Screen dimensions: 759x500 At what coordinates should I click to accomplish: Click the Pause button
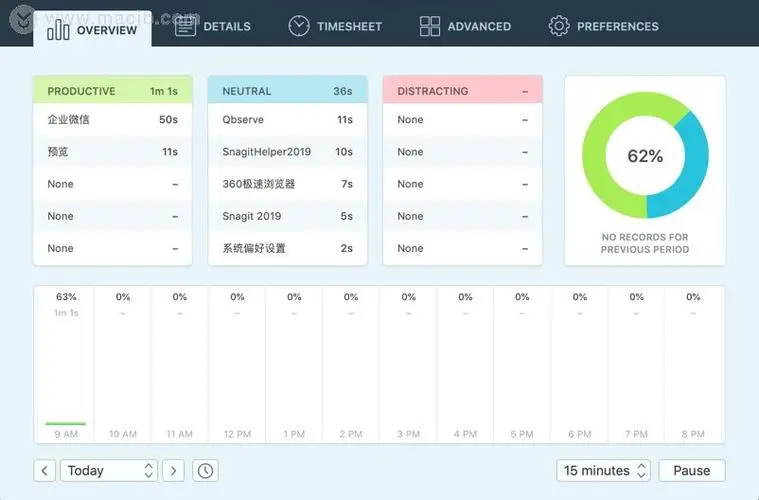click(692, 470)
